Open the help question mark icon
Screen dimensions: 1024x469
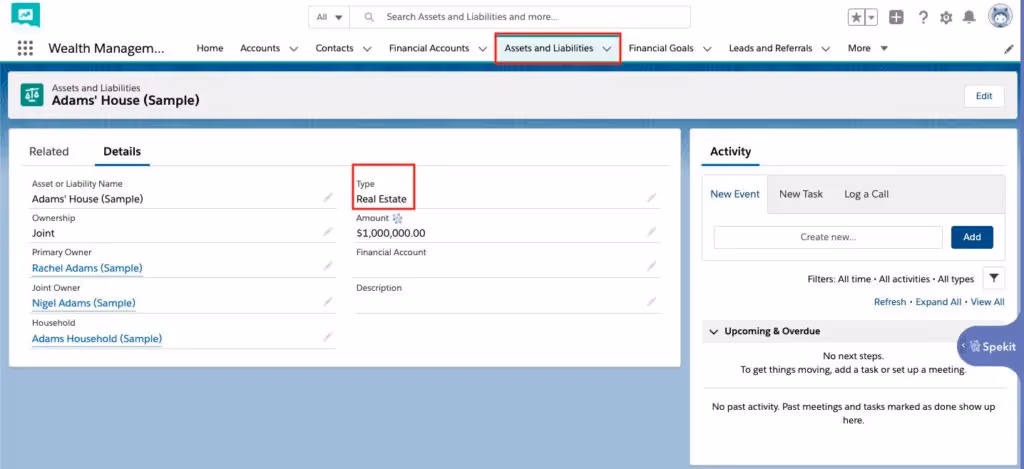click(923, 18)
